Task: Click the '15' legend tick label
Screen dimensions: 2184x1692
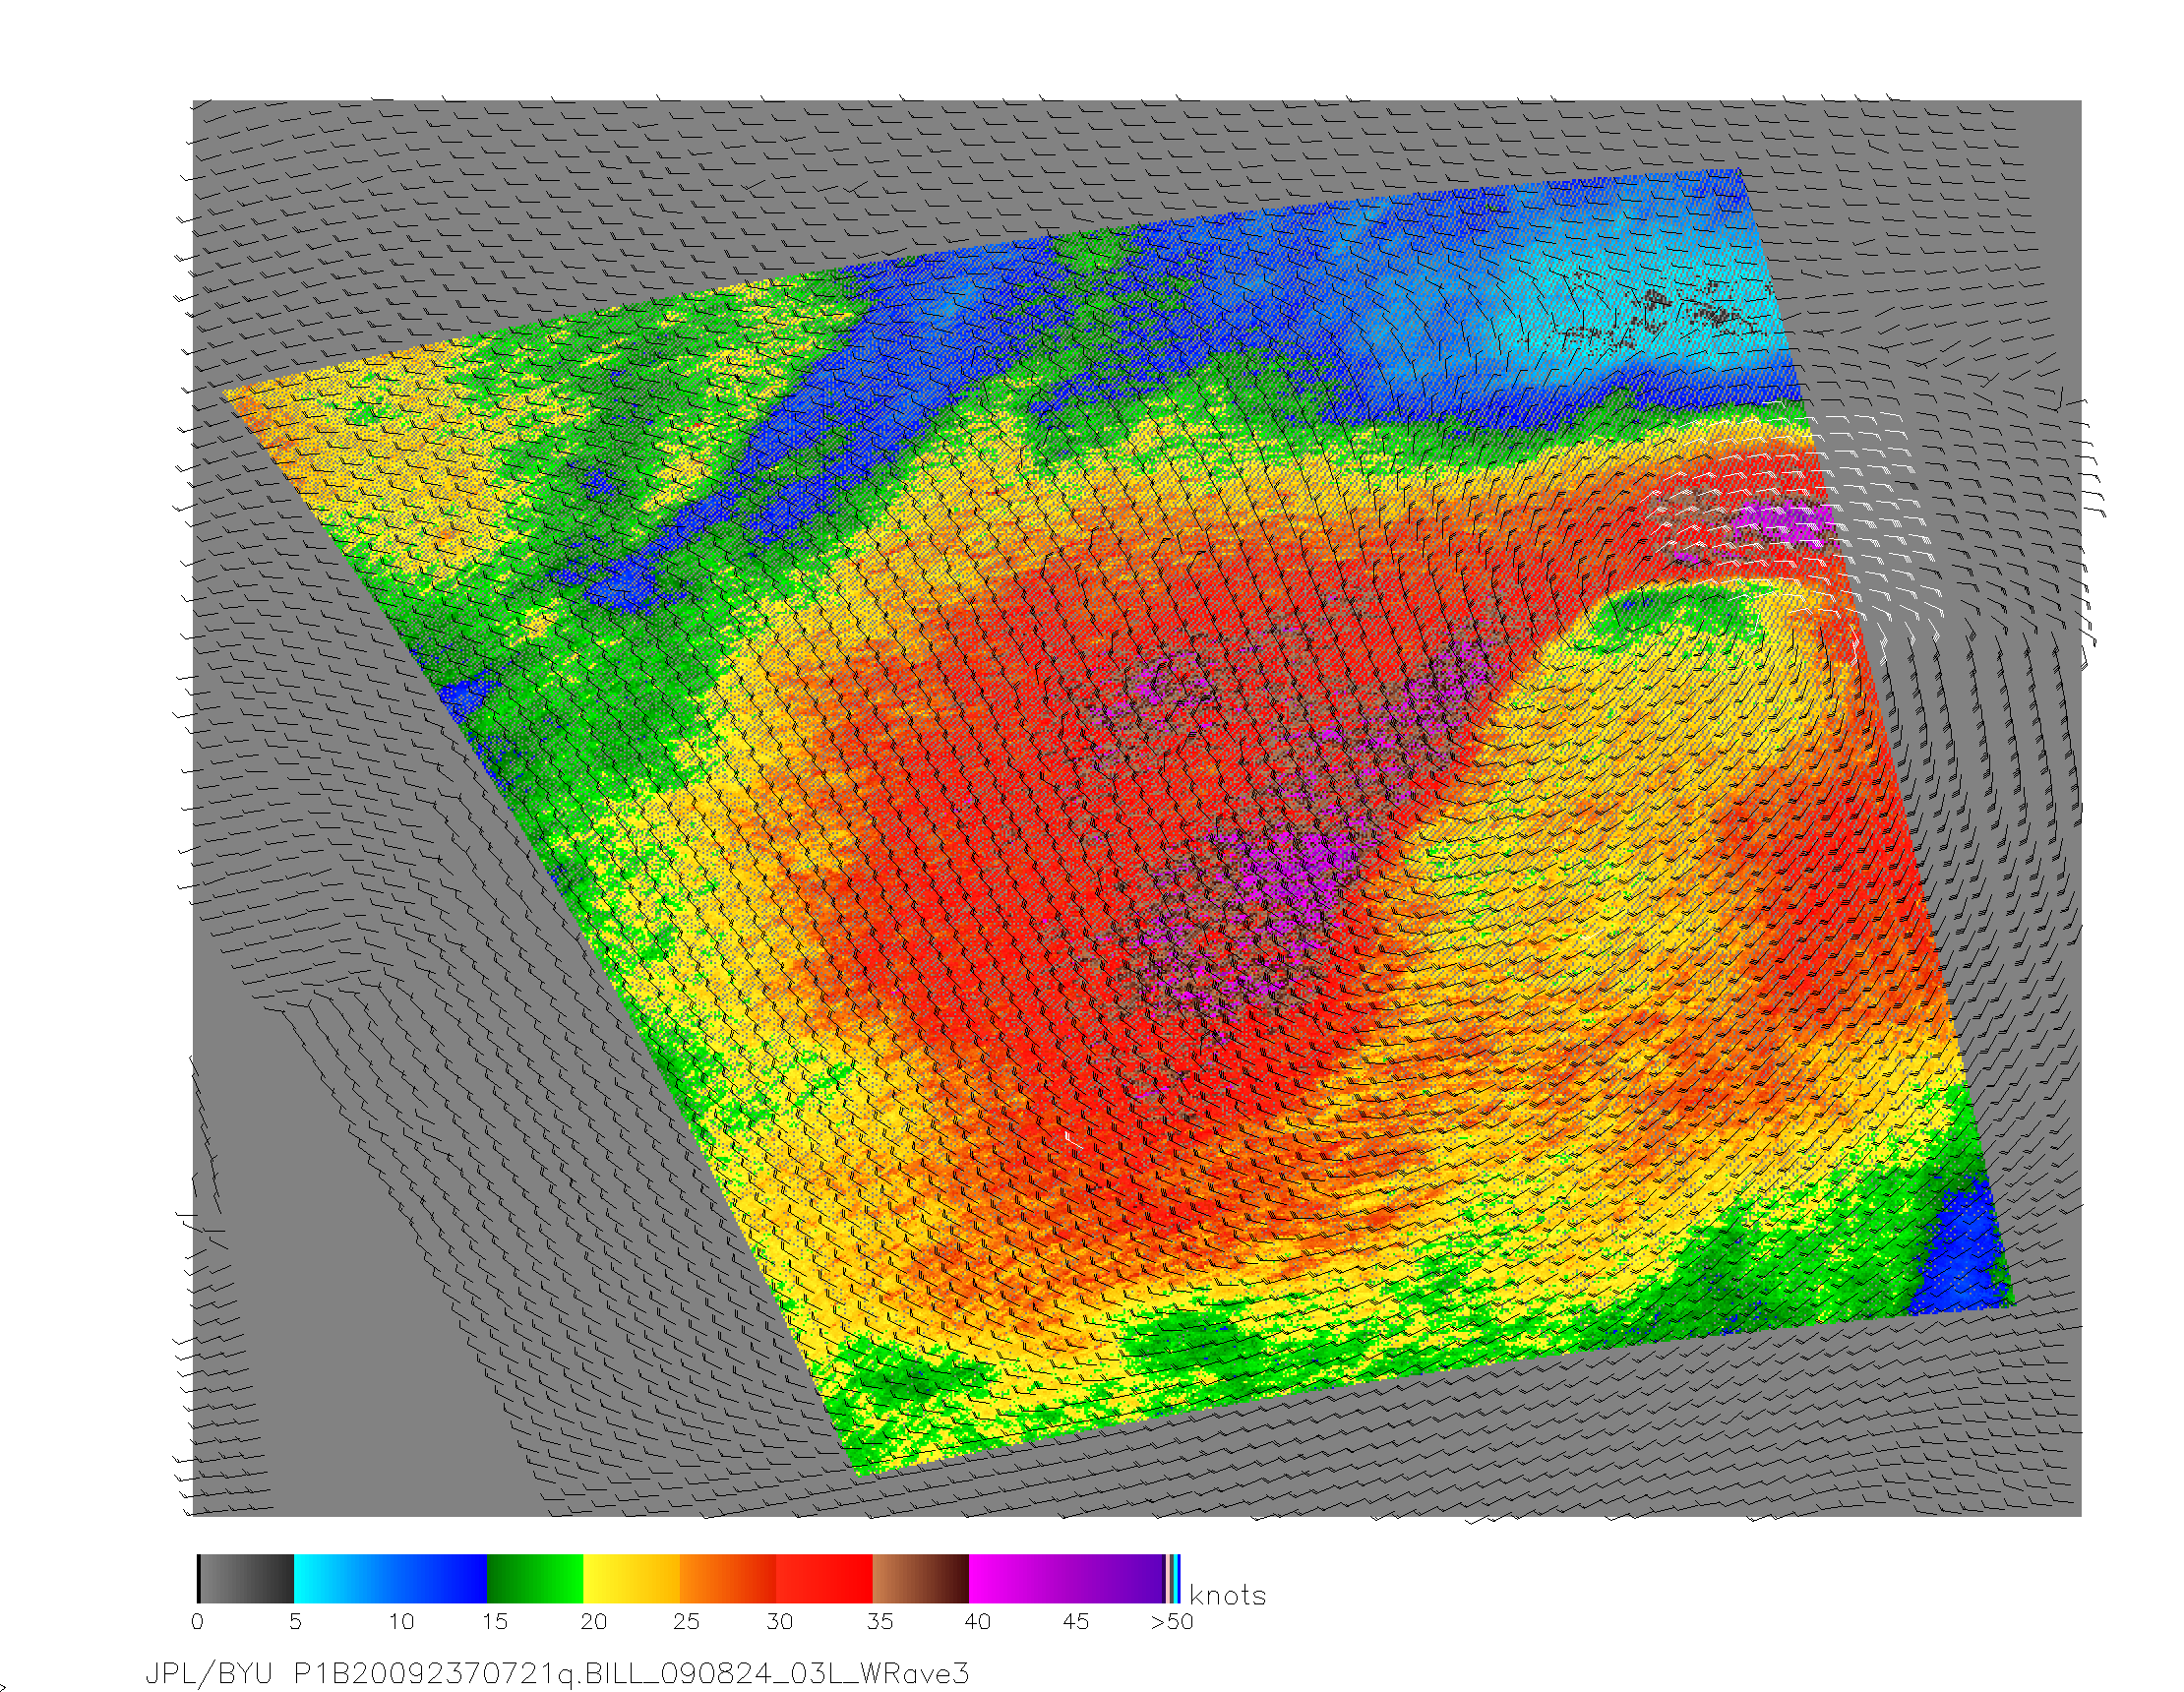Action: point(495,1622)
